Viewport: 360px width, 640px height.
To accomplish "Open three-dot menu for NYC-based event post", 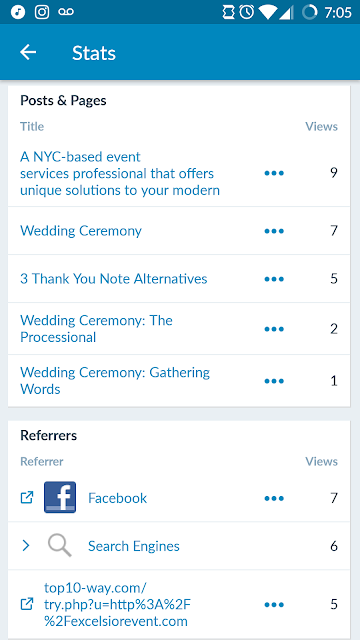I will pos(274,173).
